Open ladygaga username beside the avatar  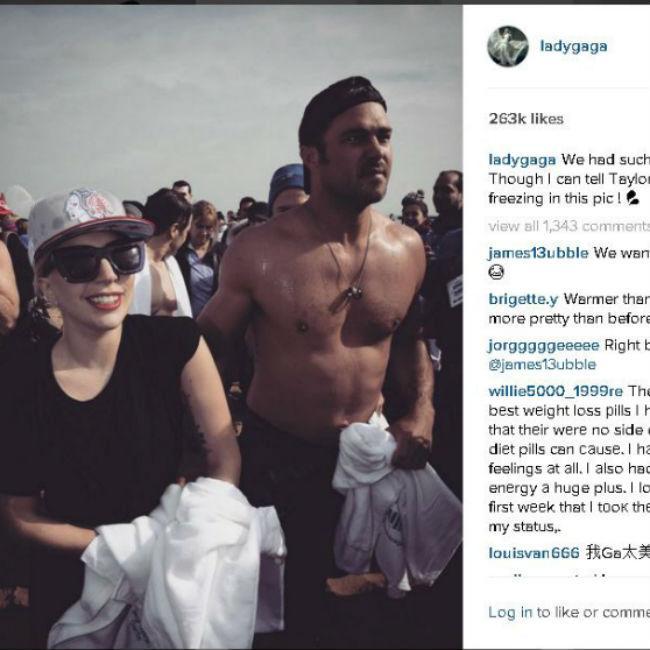[574, 46]
